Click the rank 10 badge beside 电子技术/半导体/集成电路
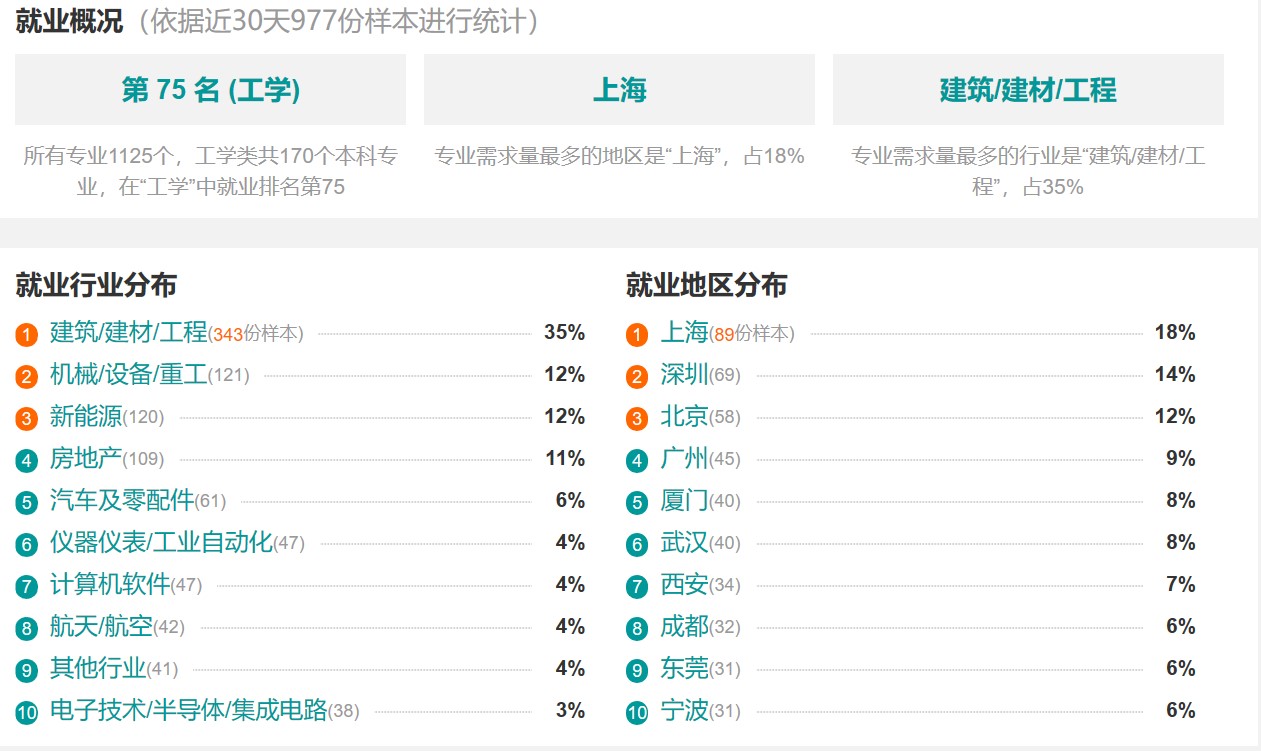 tap(27, 713)
